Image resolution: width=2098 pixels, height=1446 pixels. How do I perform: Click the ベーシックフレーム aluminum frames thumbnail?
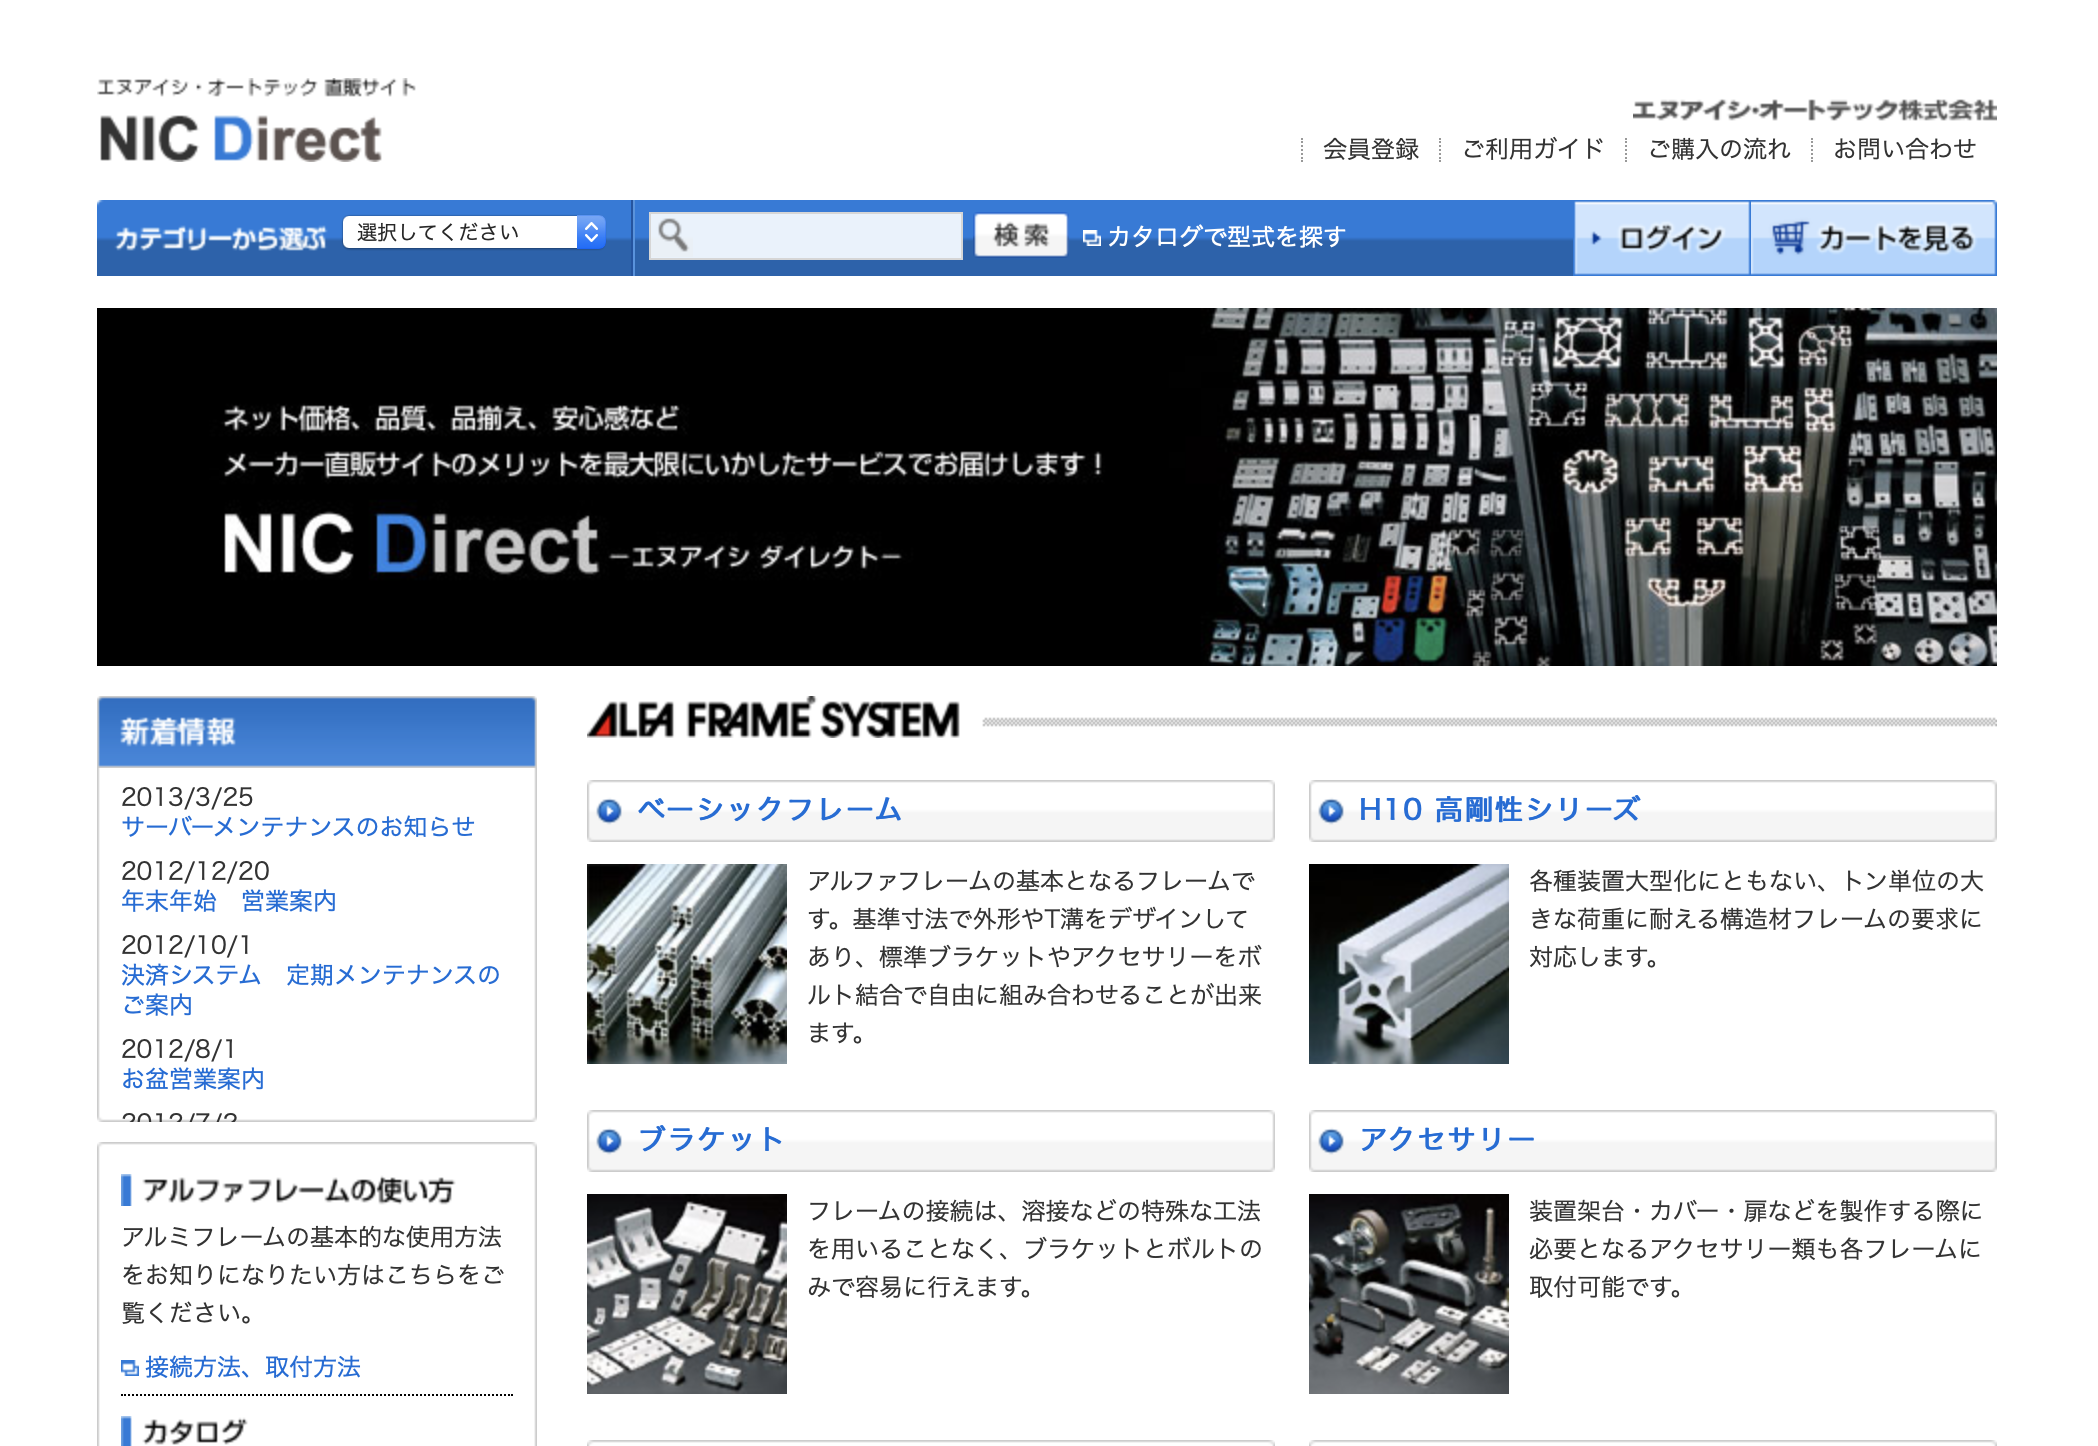point(687,964)
